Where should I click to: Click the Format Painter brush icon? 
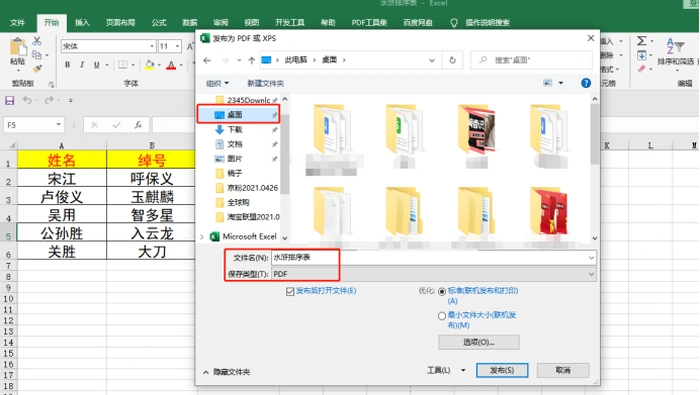37,69
